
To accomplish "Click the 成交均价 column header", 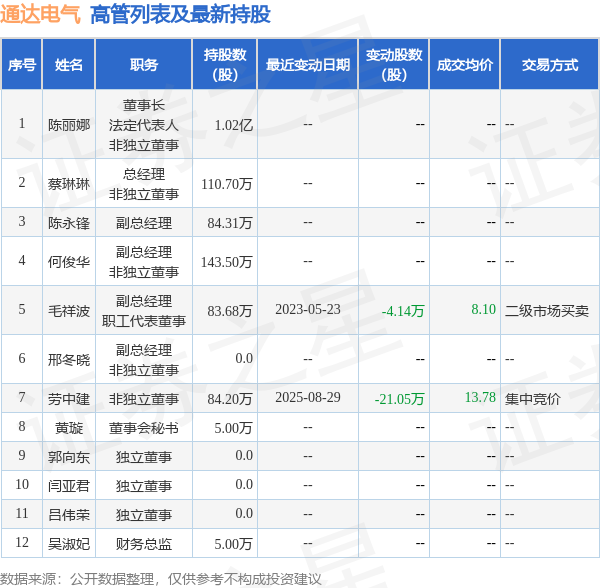I will pos(465,65).
